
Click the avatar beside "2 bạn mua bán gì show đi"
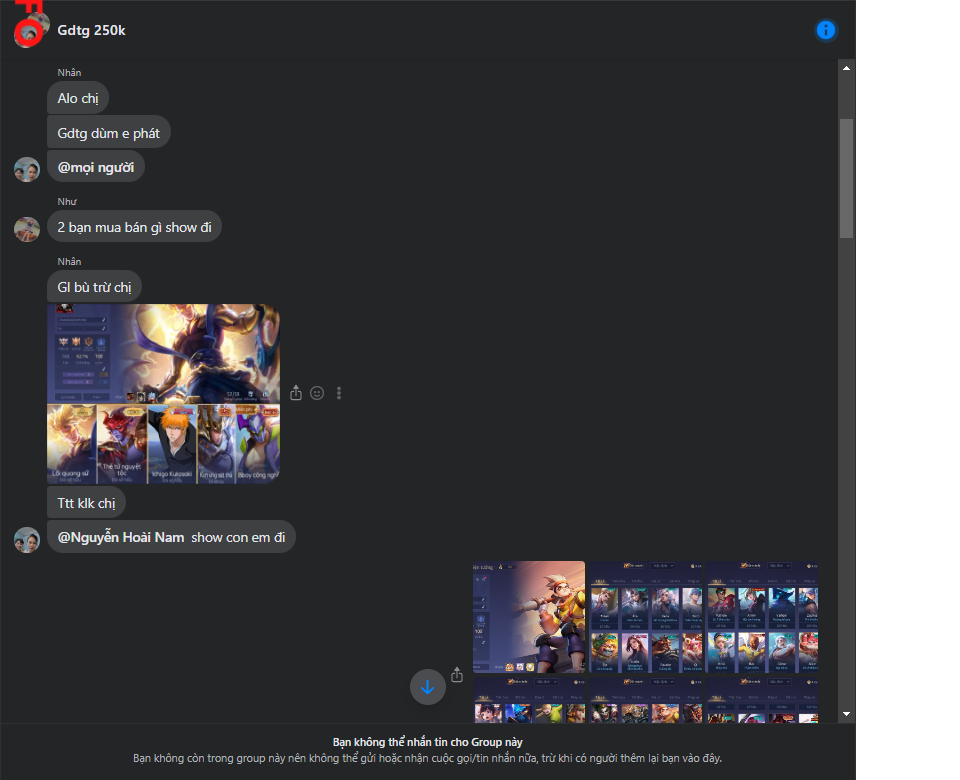coord(27,229)
